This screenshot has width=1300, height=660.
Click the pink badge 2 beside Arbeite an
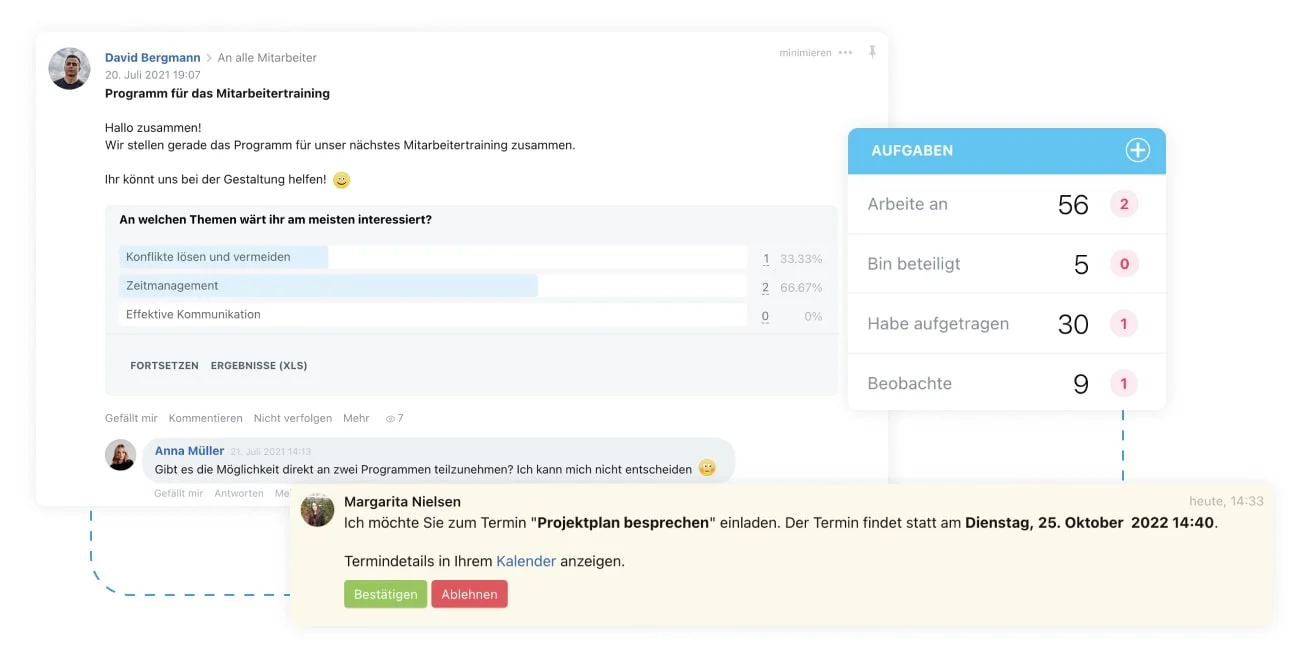(x=1124, y=204)
